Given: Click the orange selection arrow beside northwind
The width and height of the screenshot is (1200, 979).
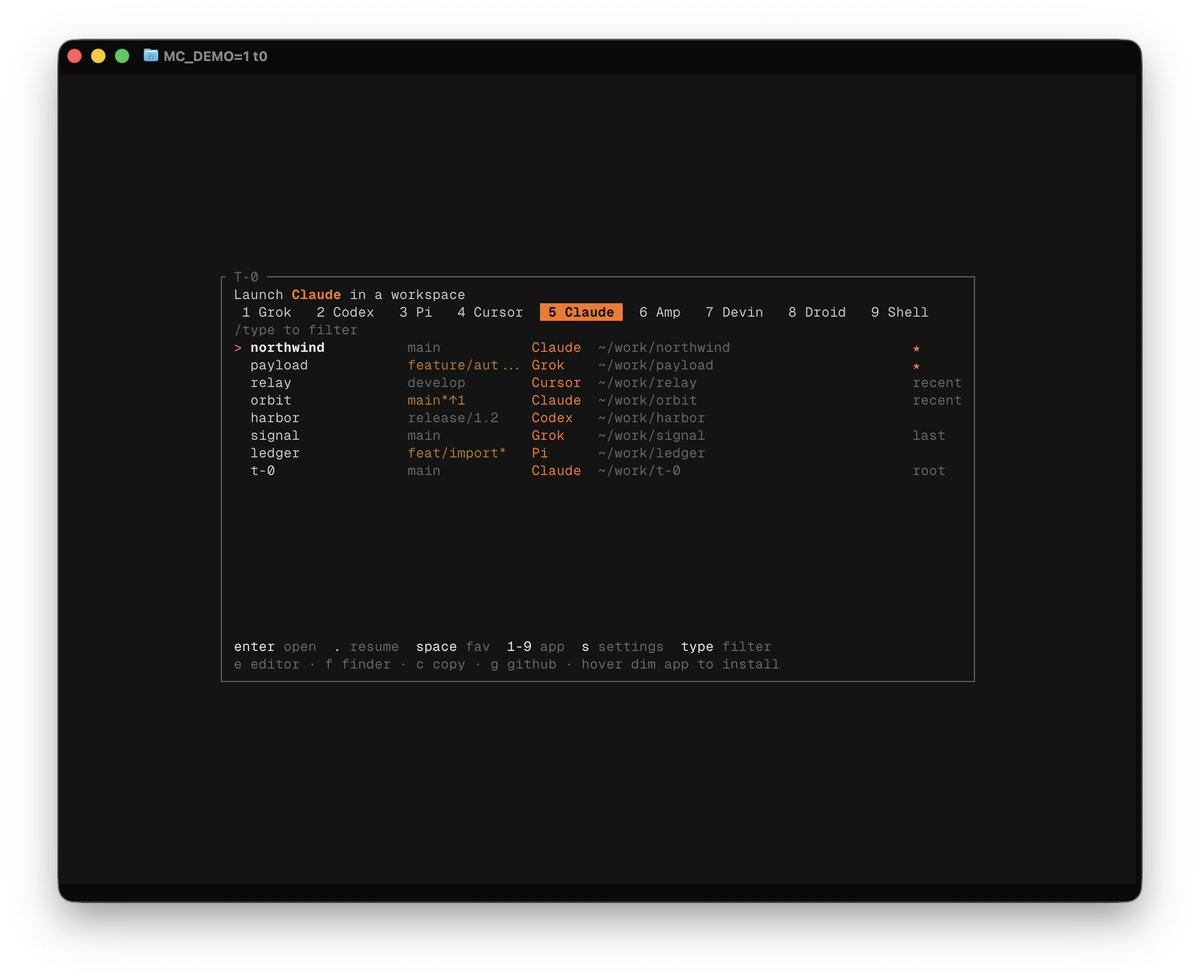Looking at the screenshot, I should pyautogui.click(x=238, y=348).
